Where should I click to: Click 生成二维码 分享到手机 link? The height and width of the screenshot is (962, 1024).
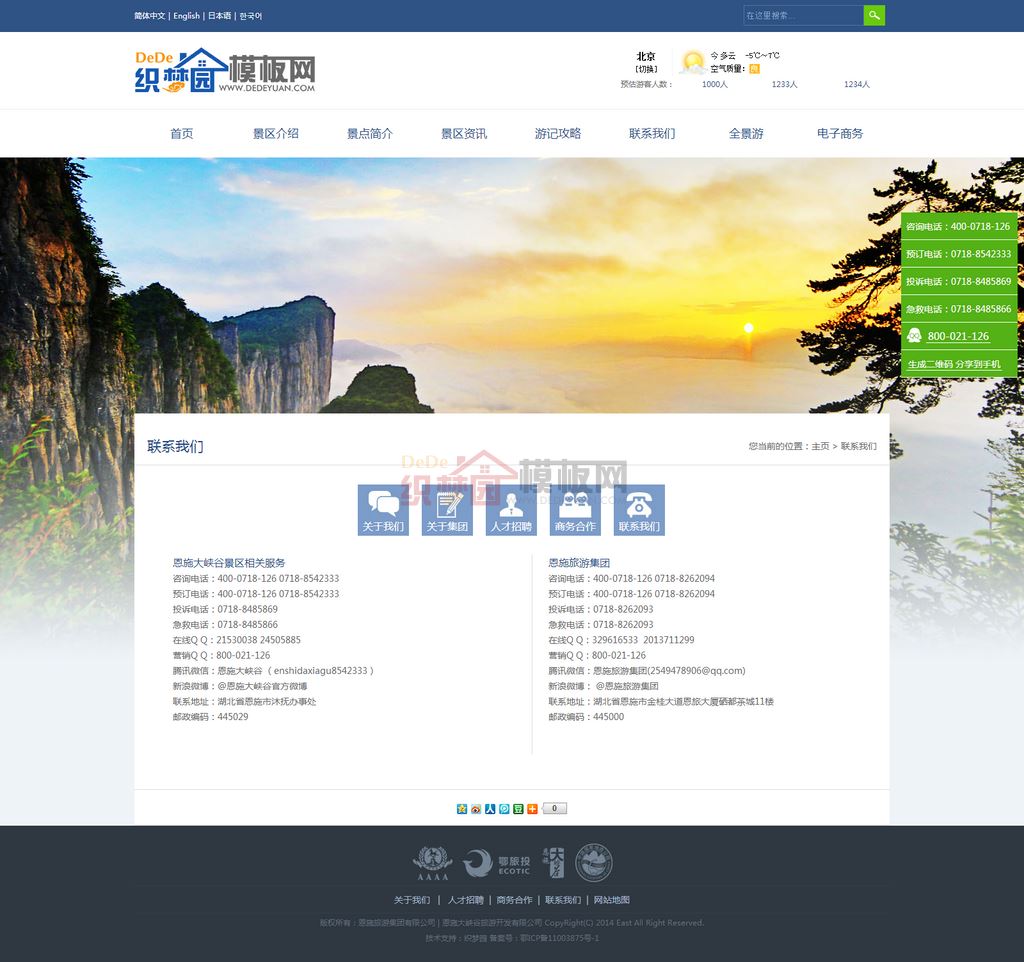coord(954,365)
